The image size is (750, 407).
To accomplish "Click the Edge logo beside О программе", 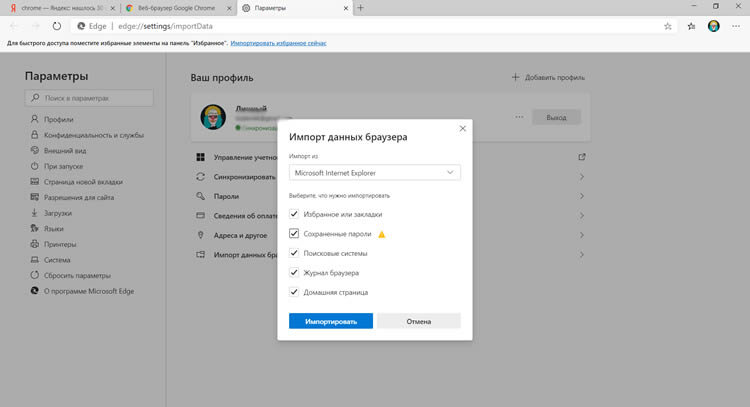I will pyautogui.click(x=34, y=291).
